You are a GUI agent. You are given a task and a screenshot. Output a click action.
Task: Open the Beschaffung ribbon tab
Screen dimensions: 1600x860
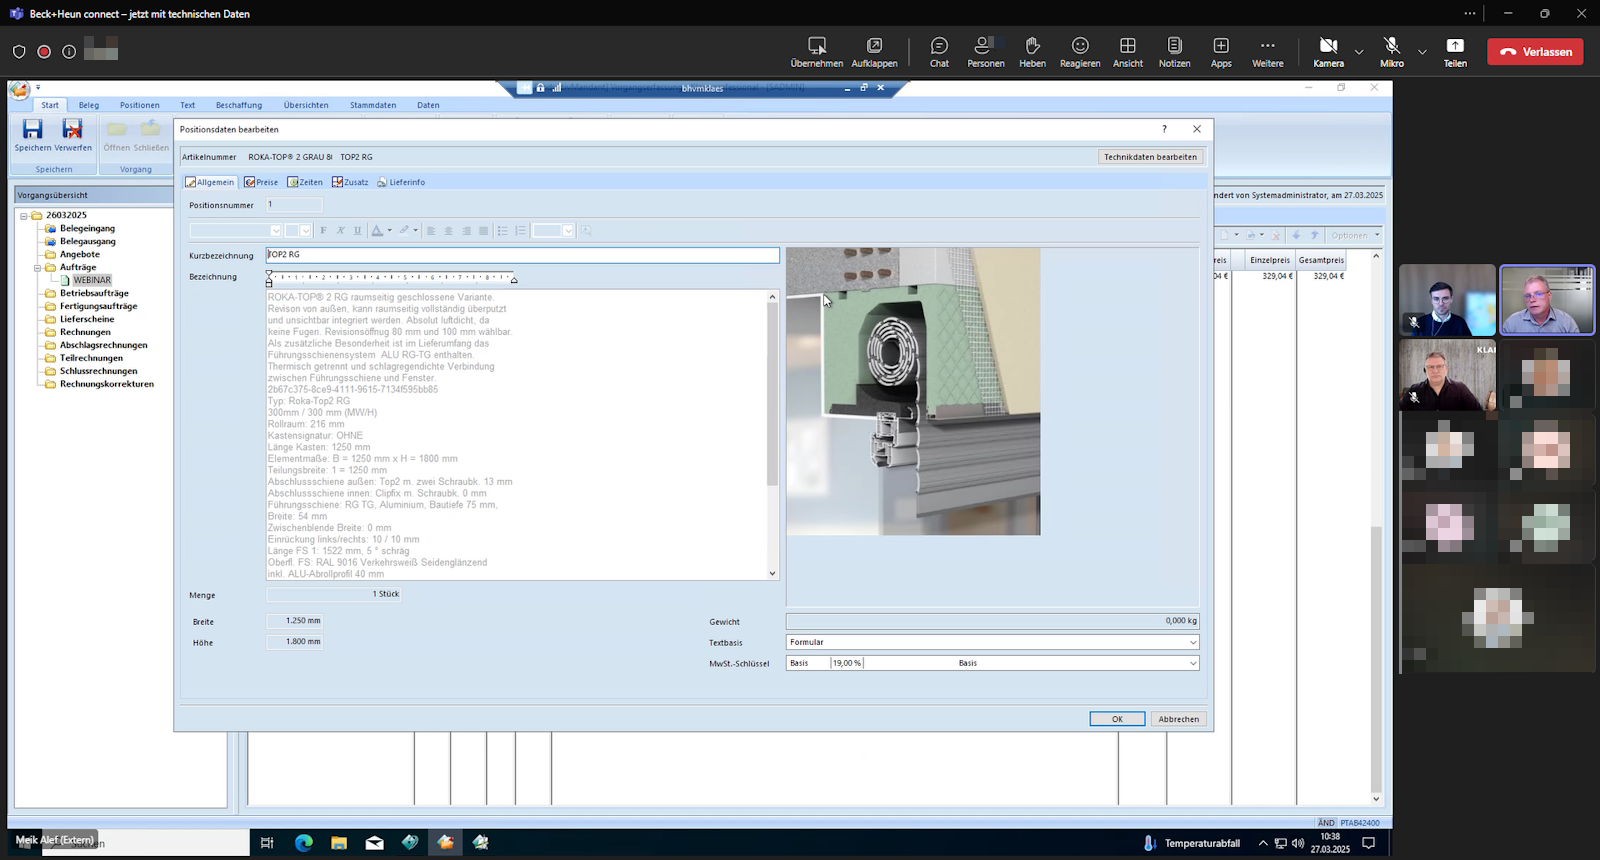239,105
